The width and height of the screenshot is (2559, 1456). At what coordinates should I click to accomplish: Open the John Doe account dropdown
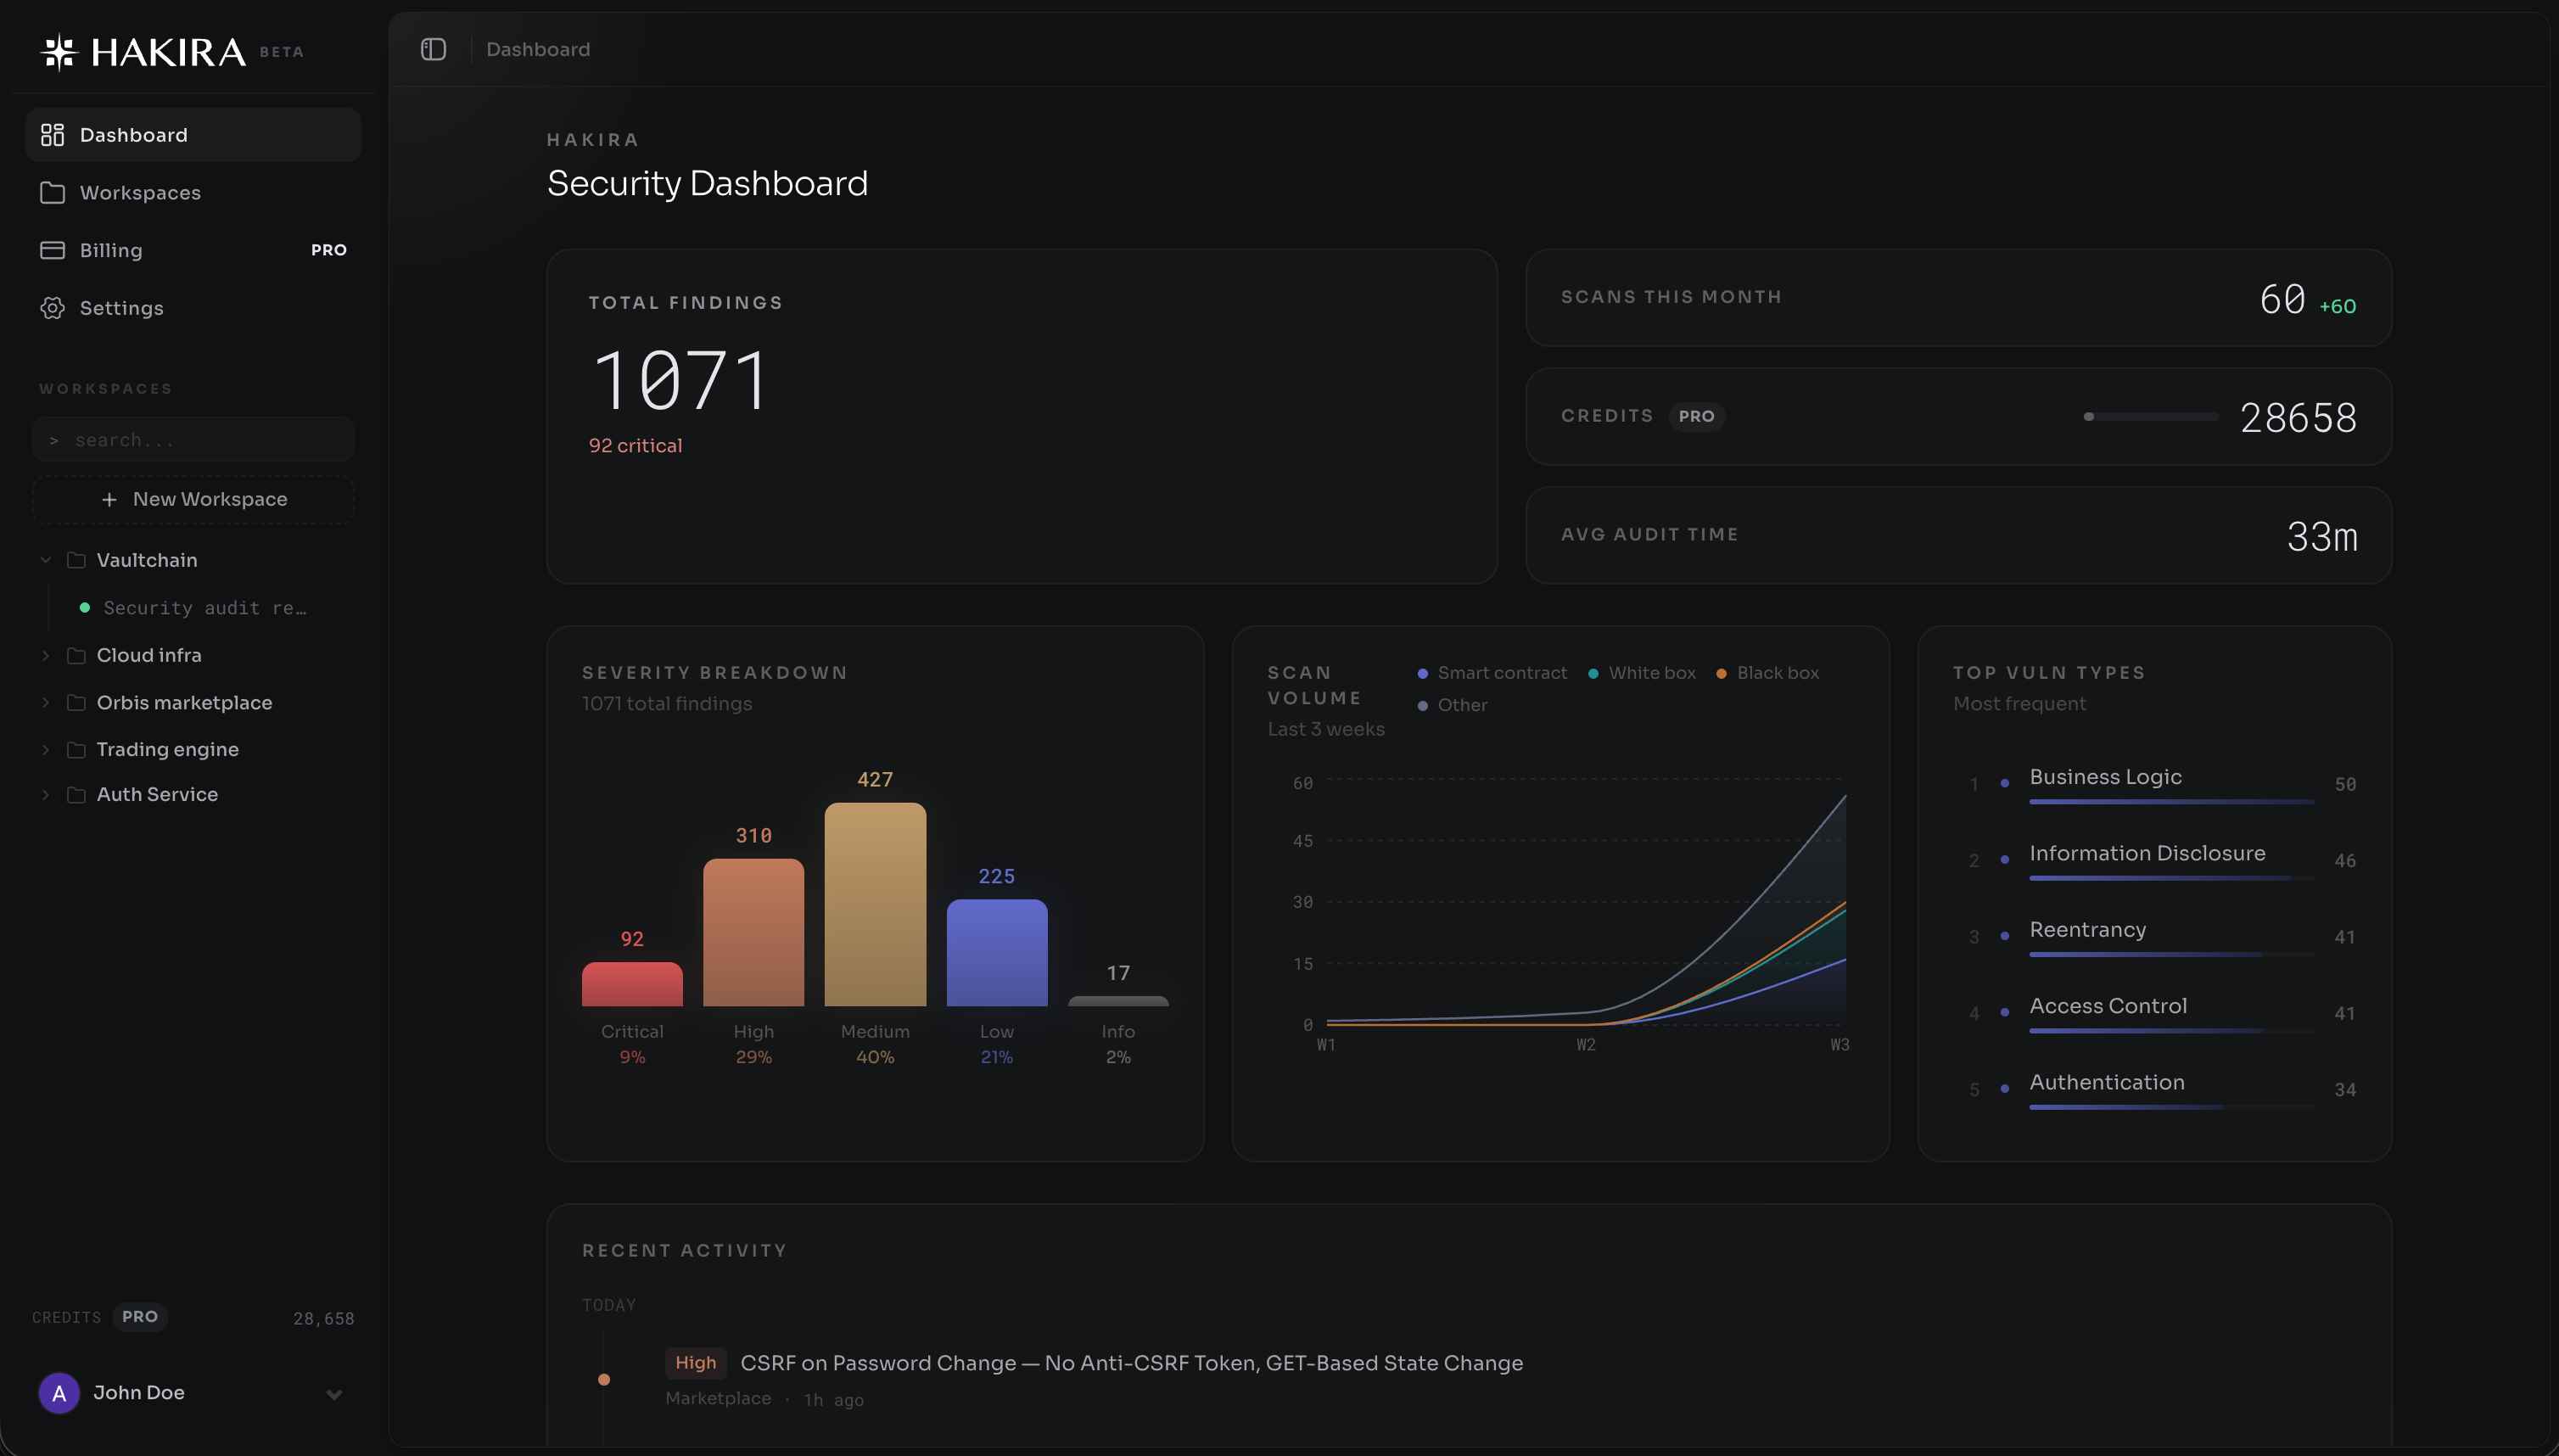(333, 1393)
